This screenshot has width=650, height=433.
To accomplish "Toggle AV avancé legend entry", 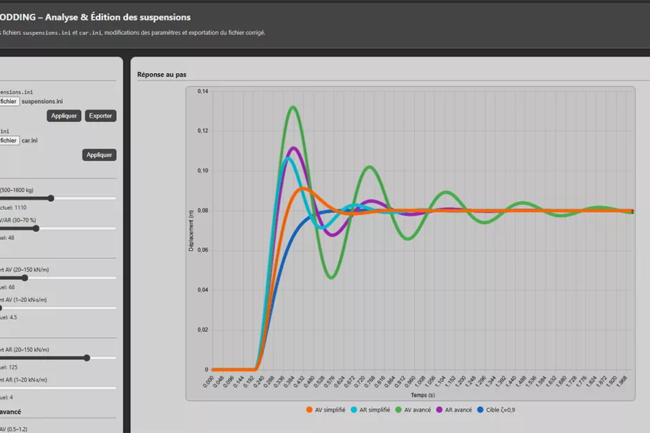I will (x=413, y=410).
